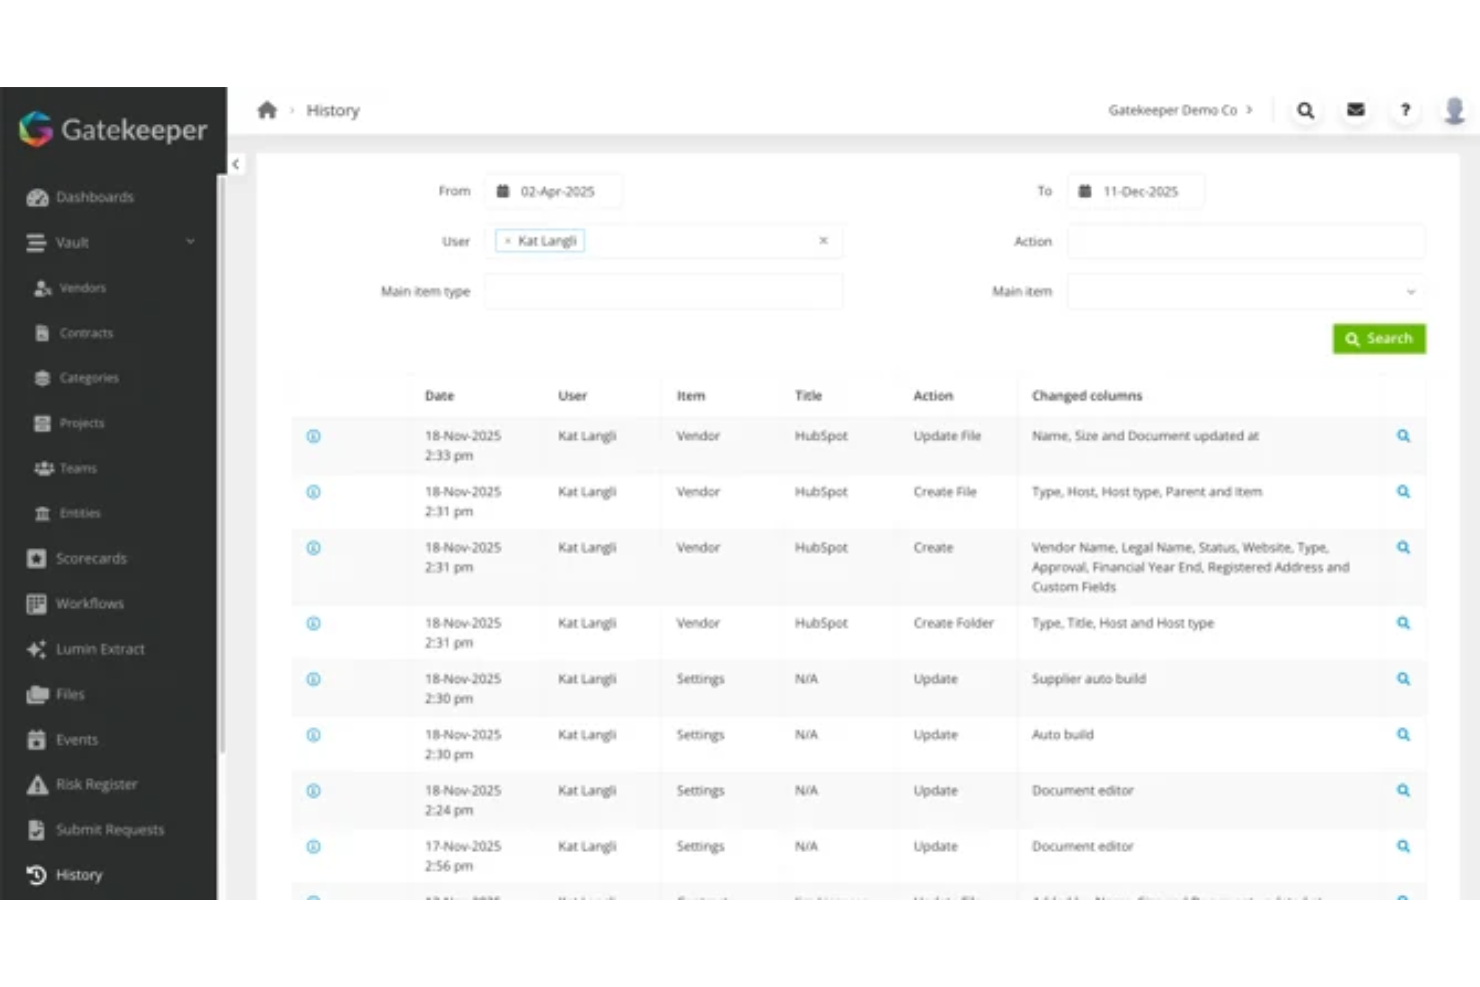The height and width of the screenshot is (987, 1480).
Task: Click the help question mark icon
Action: point(1405,110)
